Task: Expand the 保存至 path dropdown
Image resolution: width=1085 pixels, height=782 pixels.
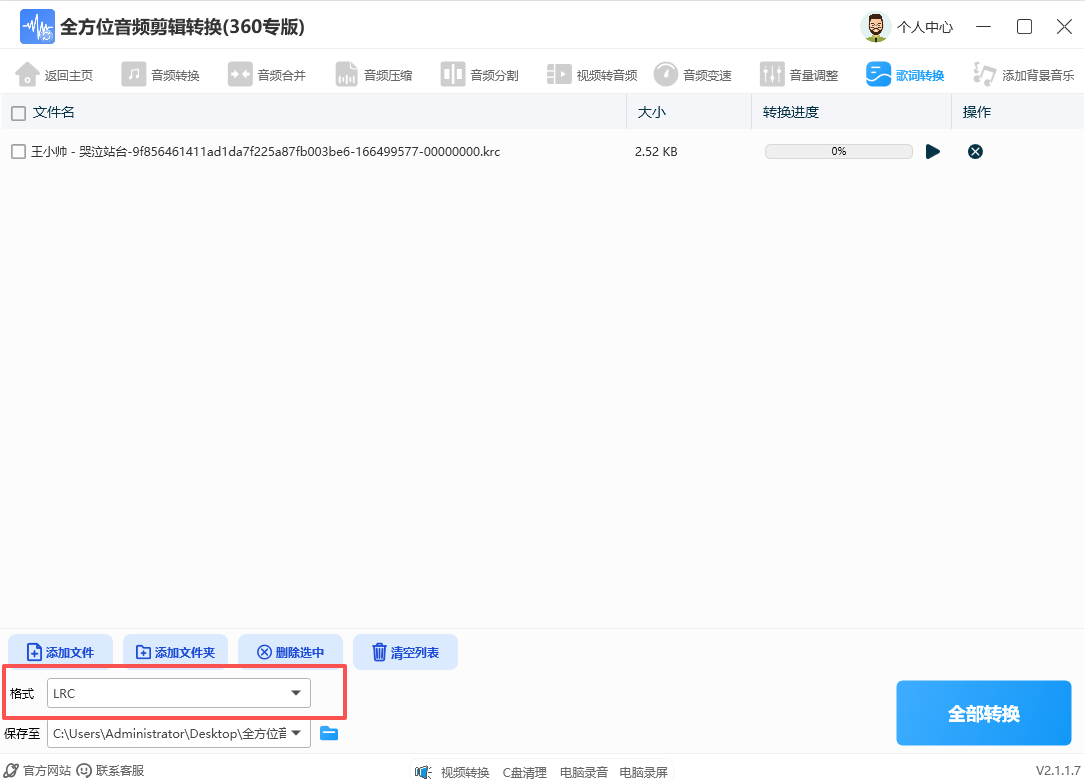Action: [297, 733]
